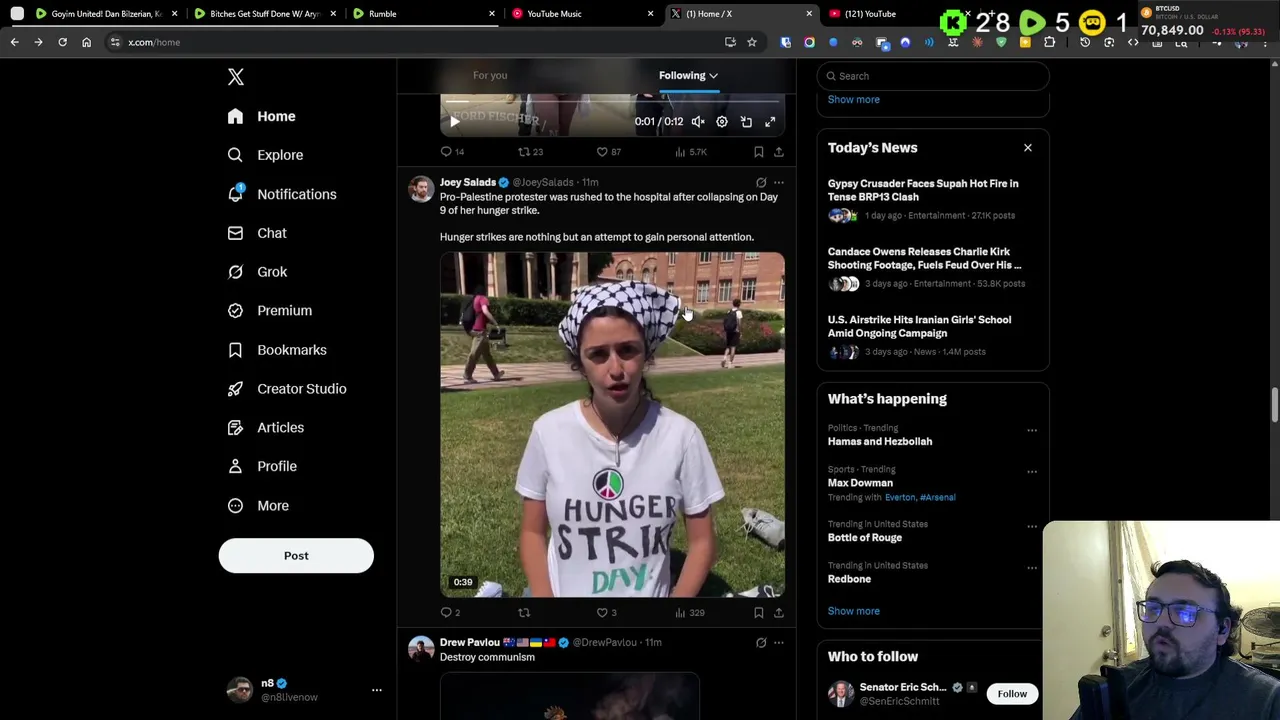Open Articles from the sidebar
The image size is (1280, 720).
[265, 427]
